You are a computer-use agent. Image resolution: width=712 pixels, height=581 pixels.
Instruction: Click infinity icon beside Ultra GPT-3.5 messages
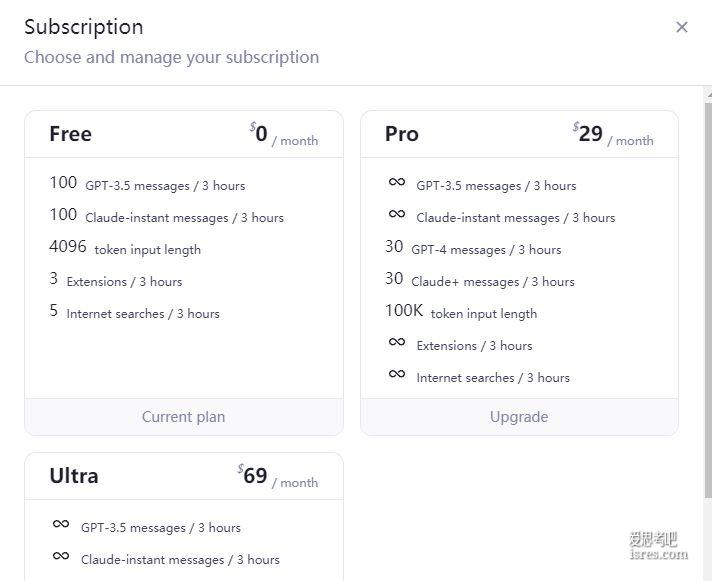(x=61, y=524)
